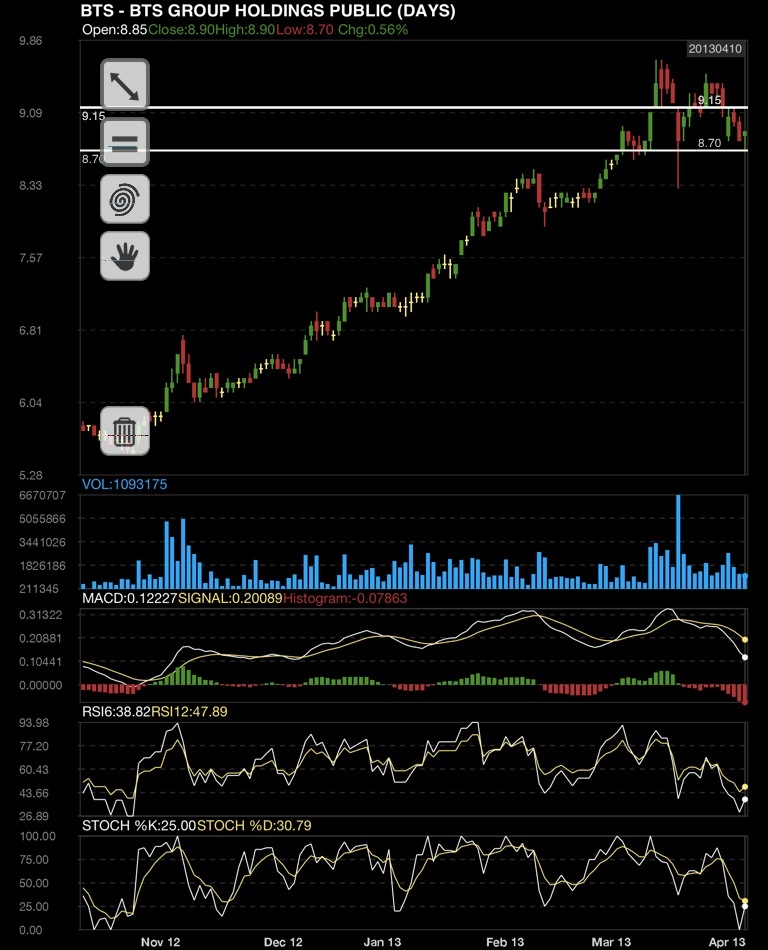Viewport: 768px width, 950px height.
Task: Click the 6670707 volume axis label
Action: 42,496
